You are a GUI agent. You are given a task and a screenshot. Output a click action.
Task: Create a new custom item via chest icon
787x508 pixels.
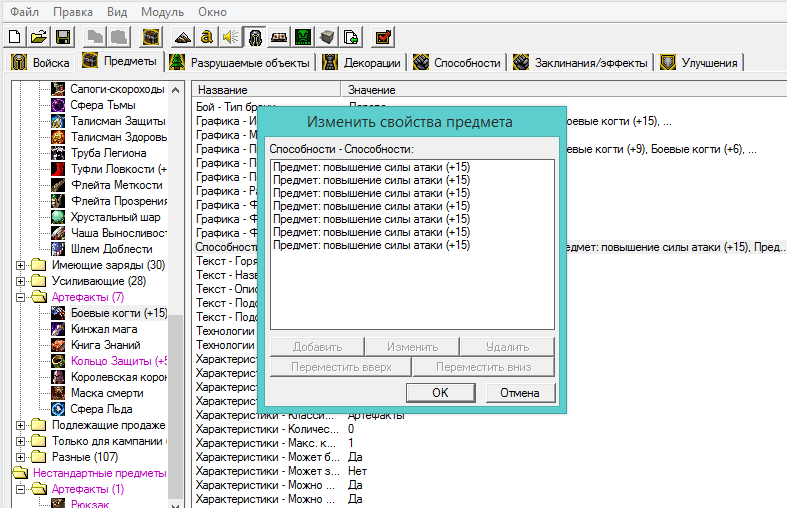[151, 37]
